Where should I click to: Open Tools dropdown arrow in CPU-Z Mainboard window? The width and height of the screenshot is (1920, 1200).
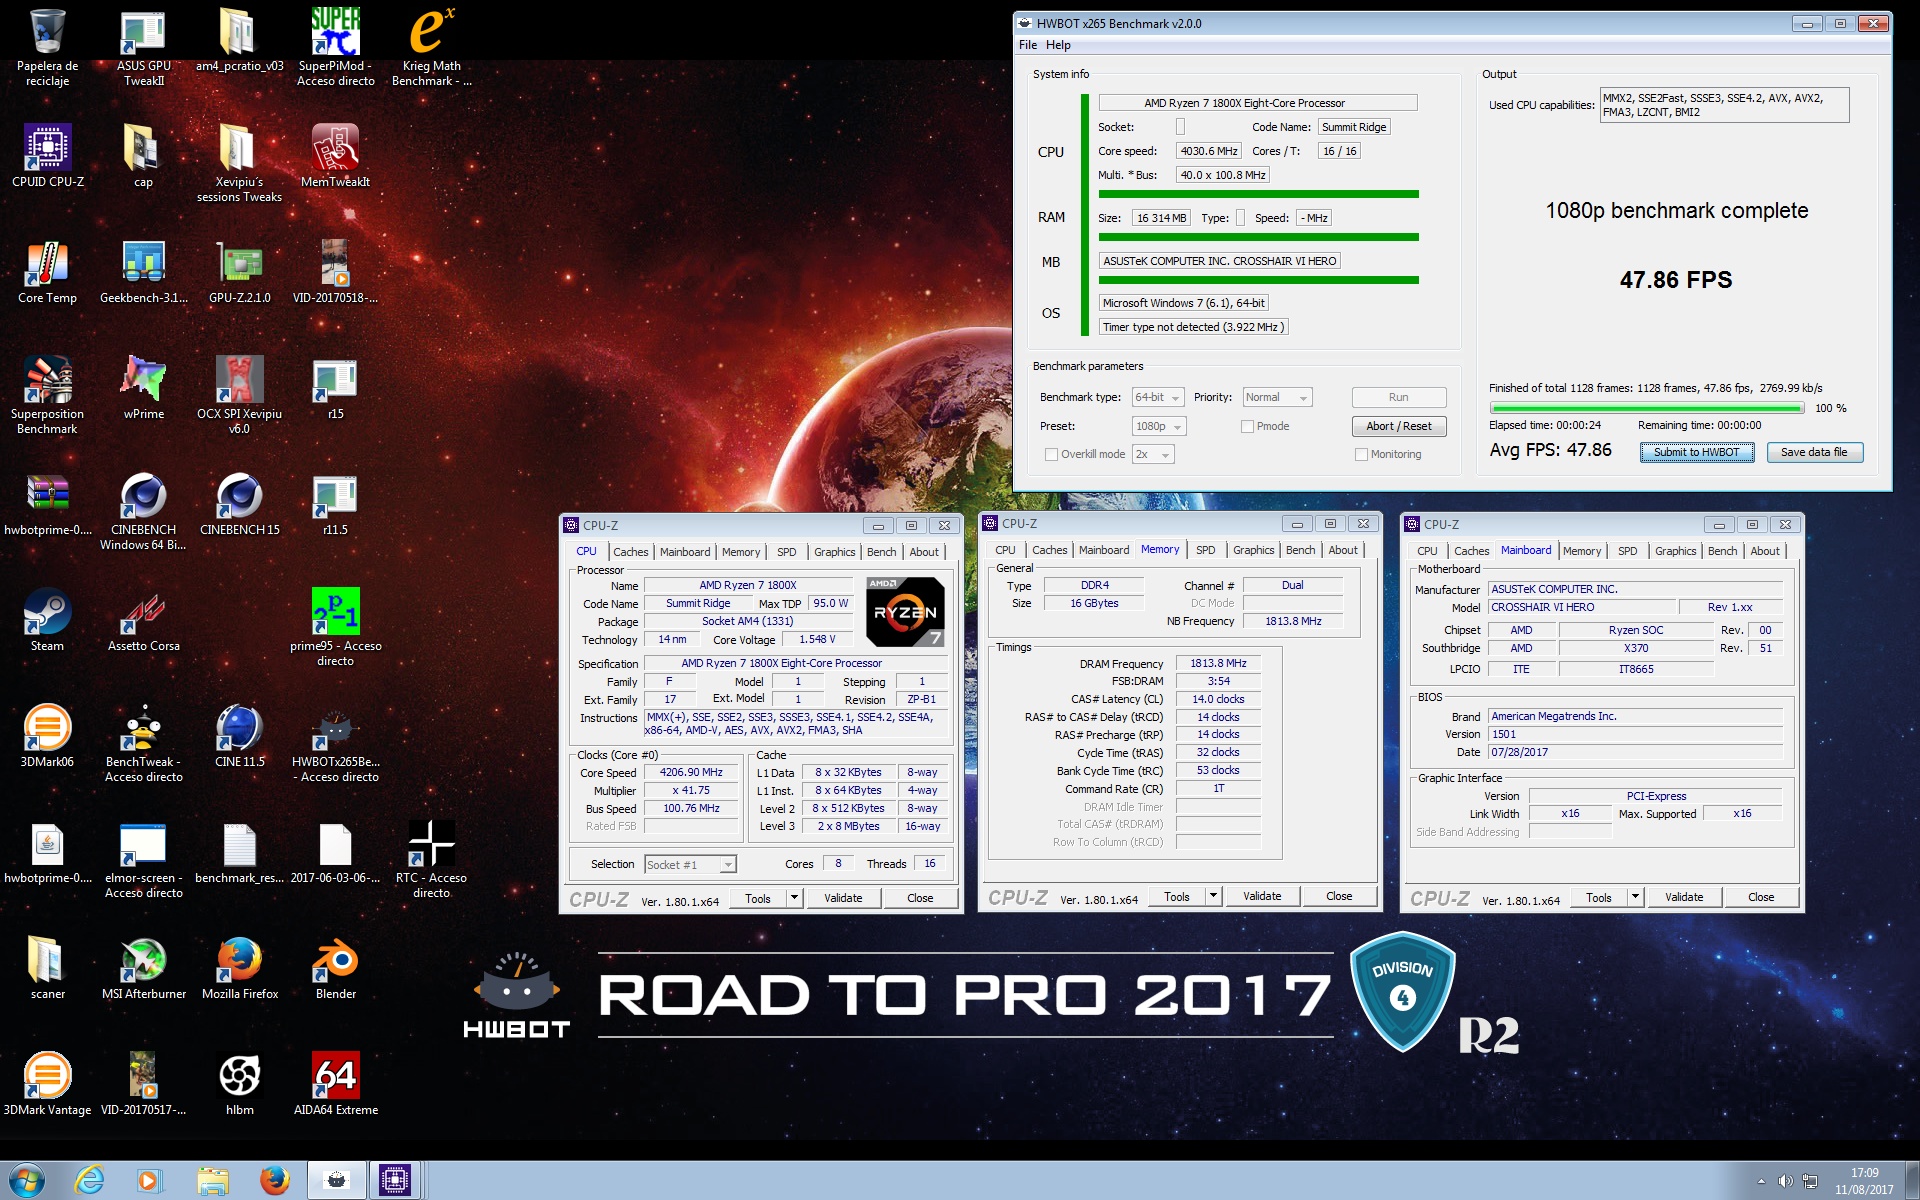(1636, 897)
